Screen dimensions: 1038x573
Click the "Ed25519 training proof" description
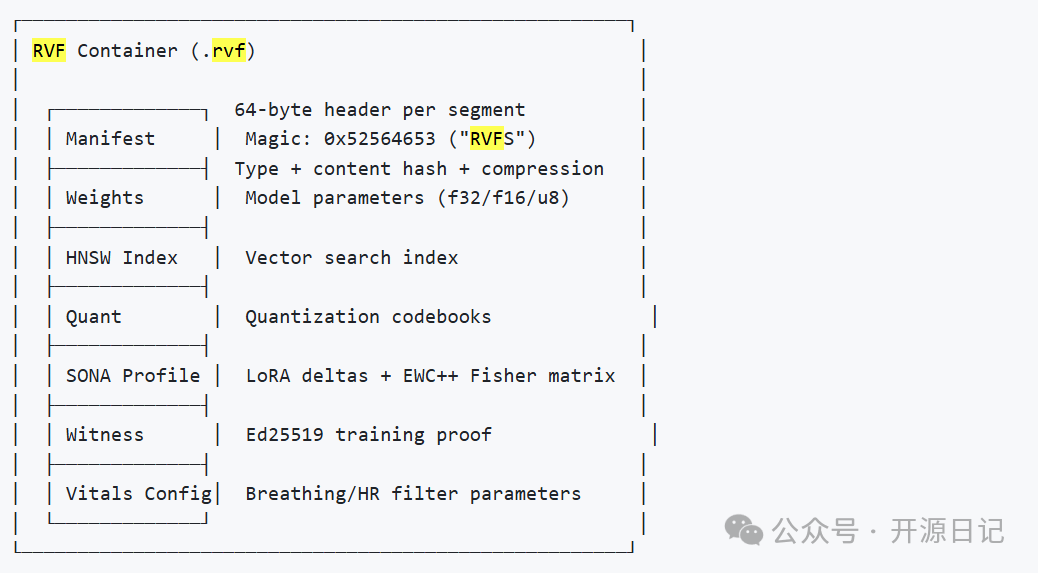tap(368, 435)
